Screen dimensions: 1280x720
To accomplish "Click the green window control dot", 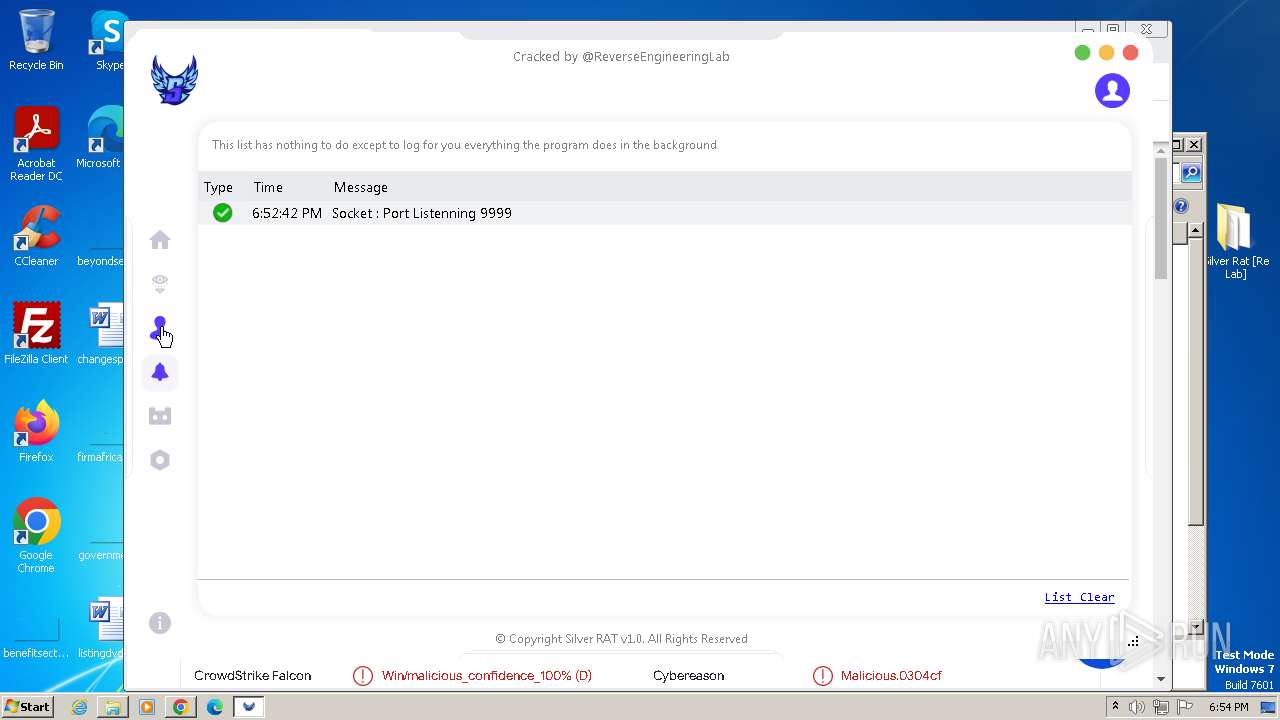I will [x=1082, y=53].
